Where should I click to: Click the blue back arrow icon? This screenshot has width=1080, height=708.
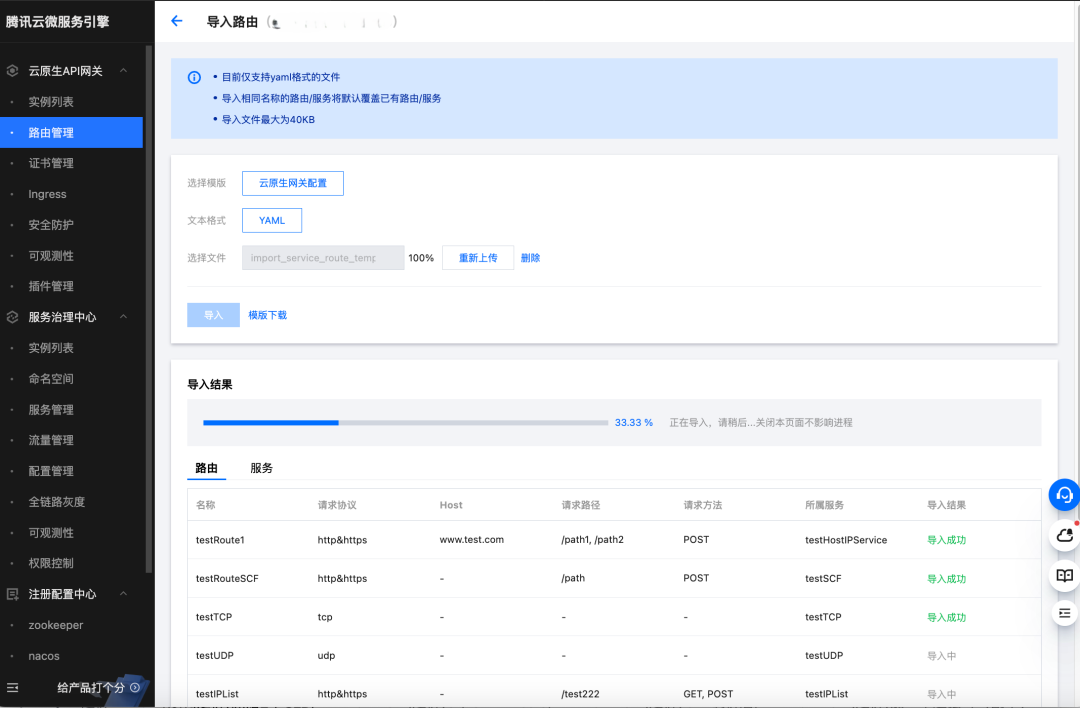(176, 21)
